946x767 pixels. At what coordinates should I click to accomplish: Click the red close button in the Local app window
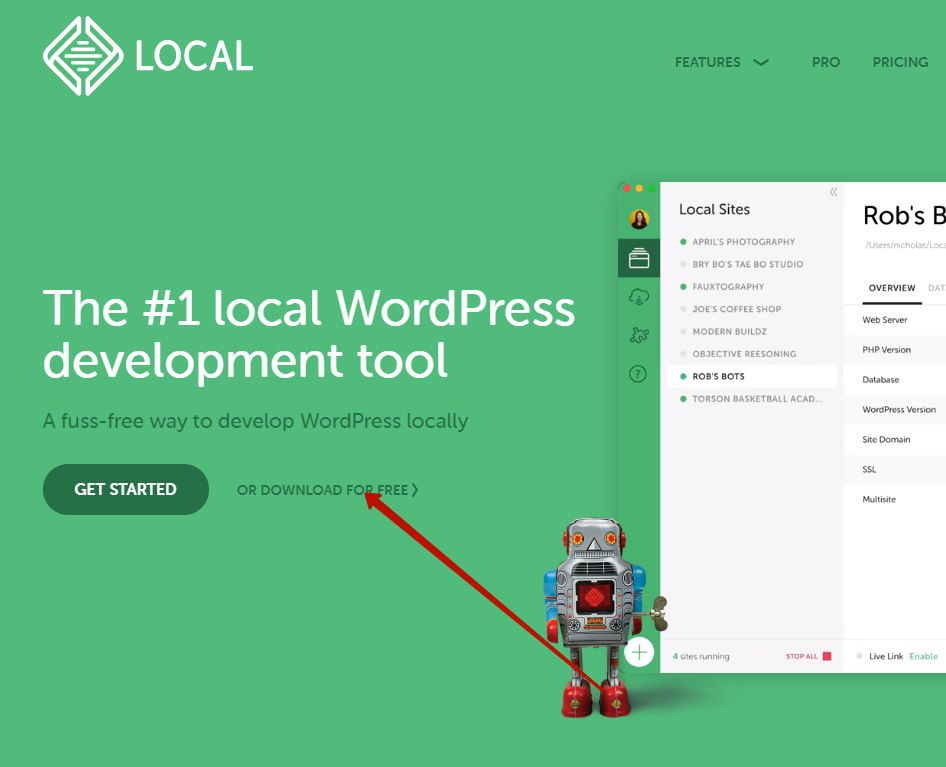pos(627,188)
